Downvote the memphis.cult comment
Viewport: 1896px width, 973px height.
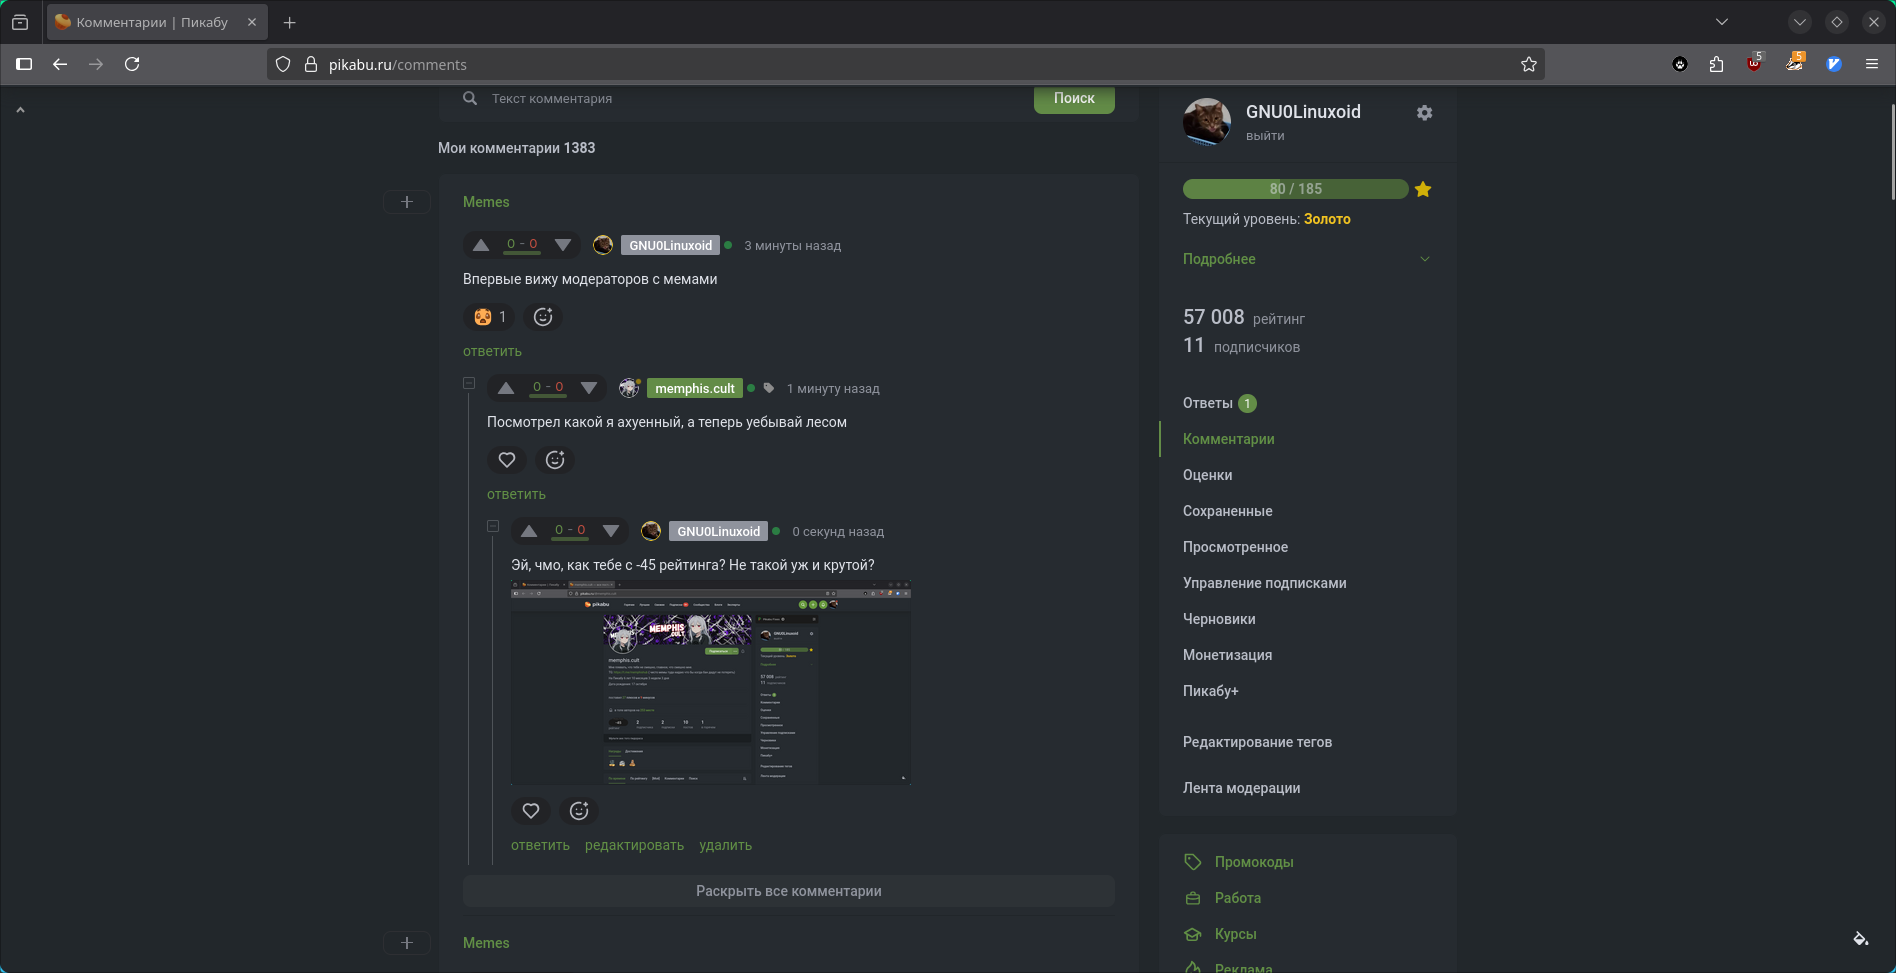click(589, 388)
